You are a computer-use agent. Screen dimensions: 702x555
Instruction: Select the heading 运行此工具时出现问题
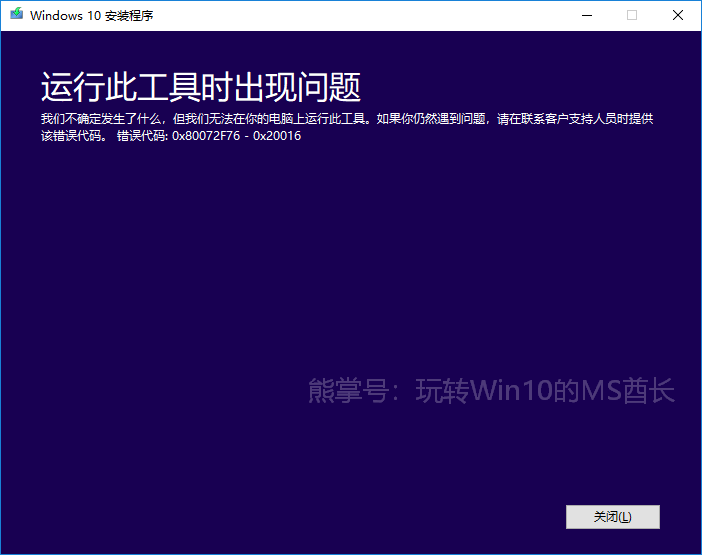tap(201, 87)
